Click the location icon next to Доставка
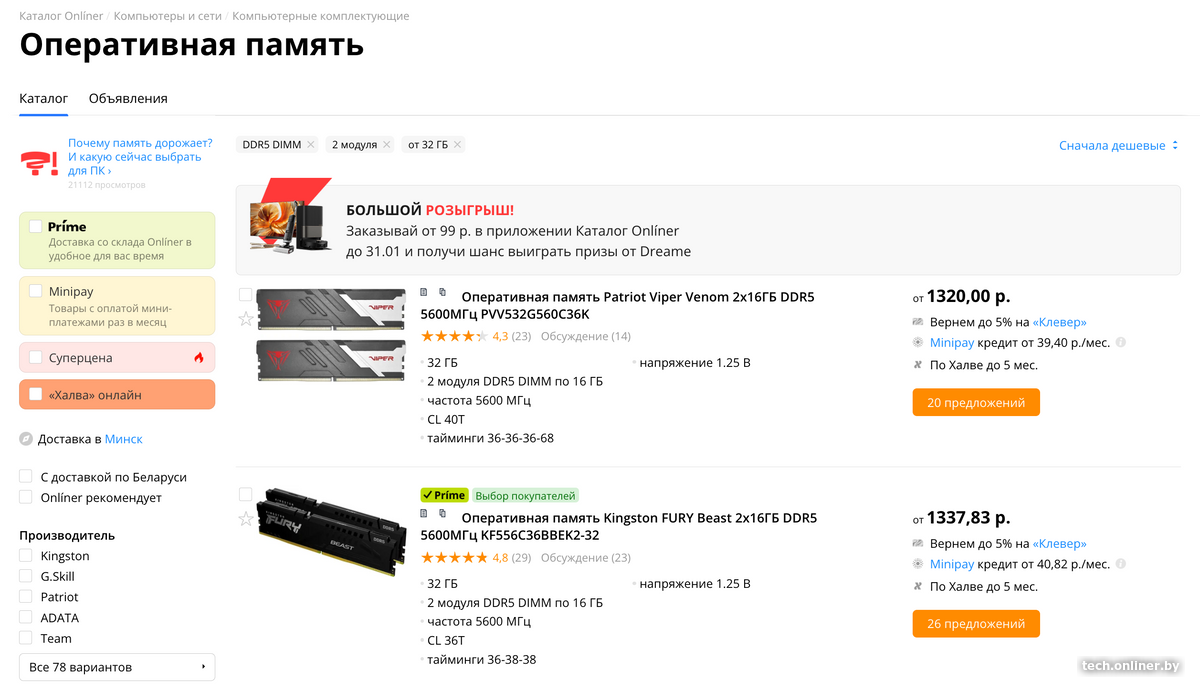Screen dimensions: 1200x687 coord(26,439)
